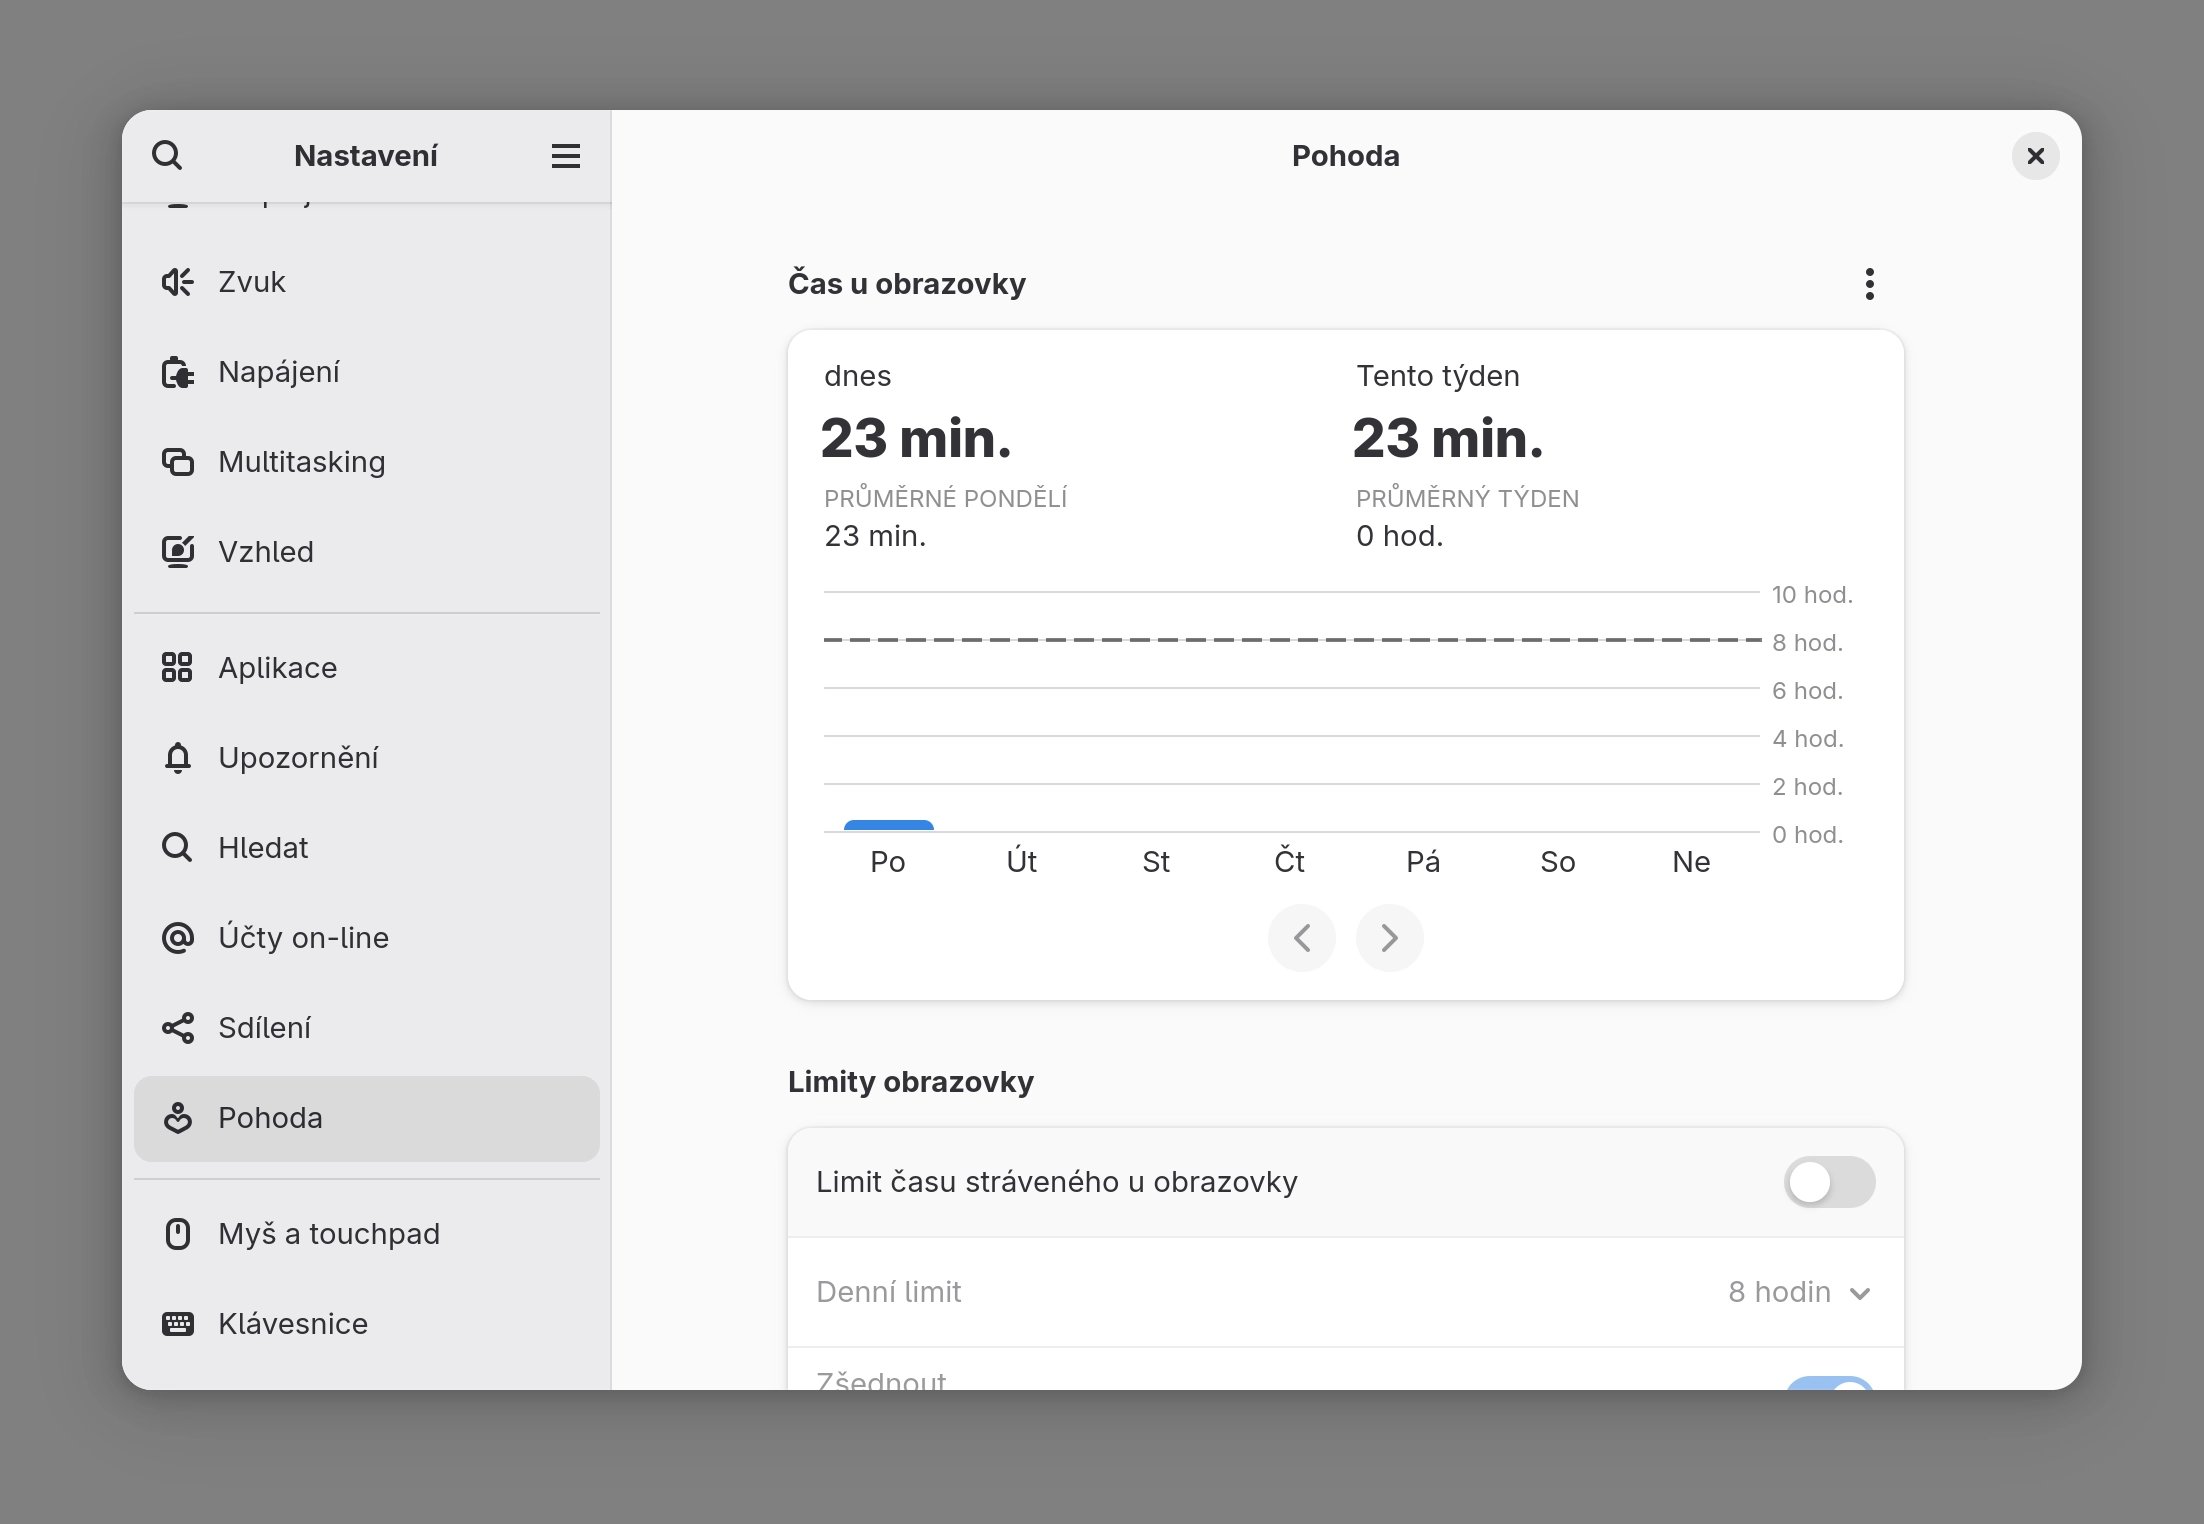Enable Limit času stráveného u obrazovky

click(1828, 1182)
